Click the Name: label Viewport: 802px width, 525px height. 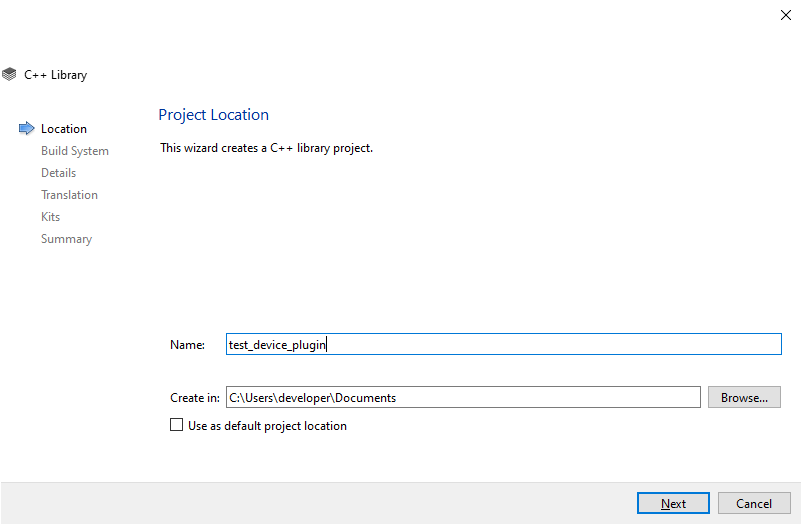tap(187, 345)
